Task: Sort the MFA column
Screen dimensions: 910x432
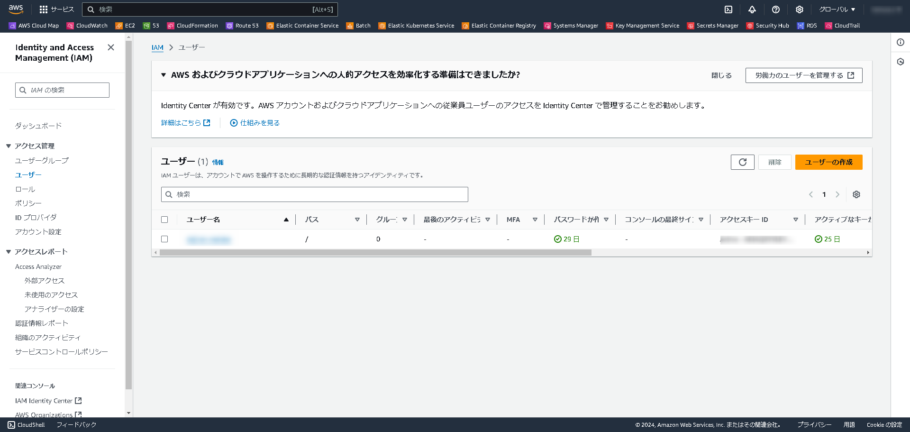Action: [535, 219]
